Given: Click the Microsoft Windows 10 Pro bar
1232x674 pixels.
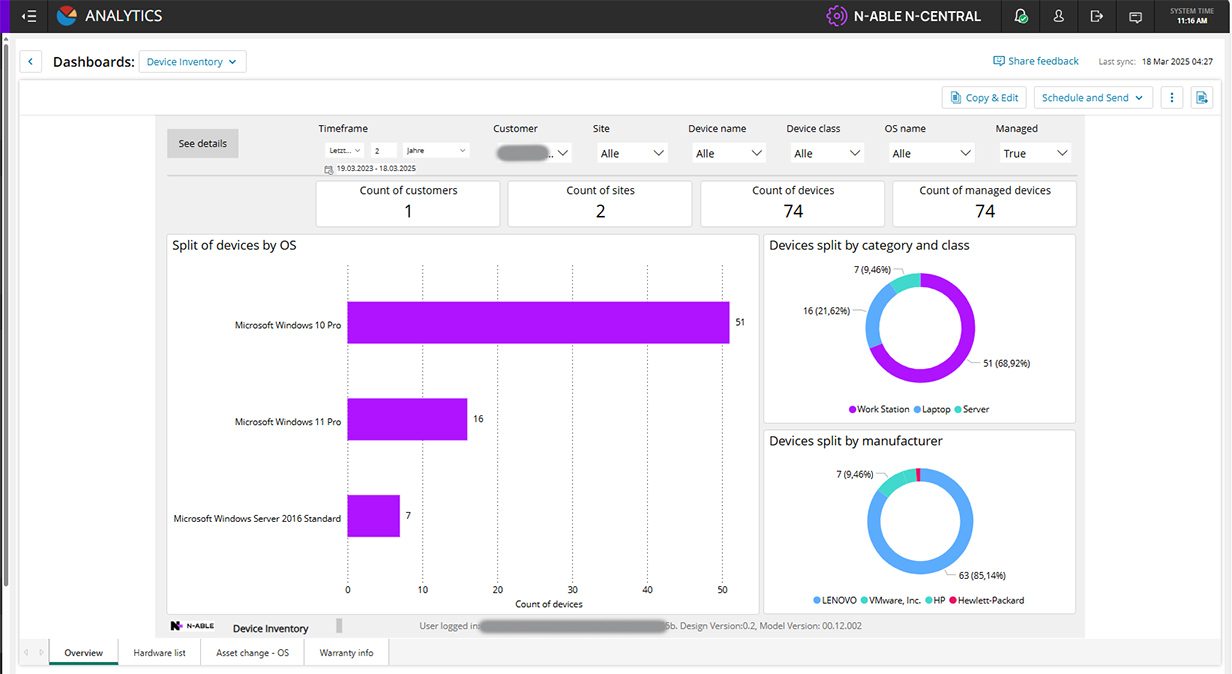Looking at the screenshot, I should tap(538, 323).
